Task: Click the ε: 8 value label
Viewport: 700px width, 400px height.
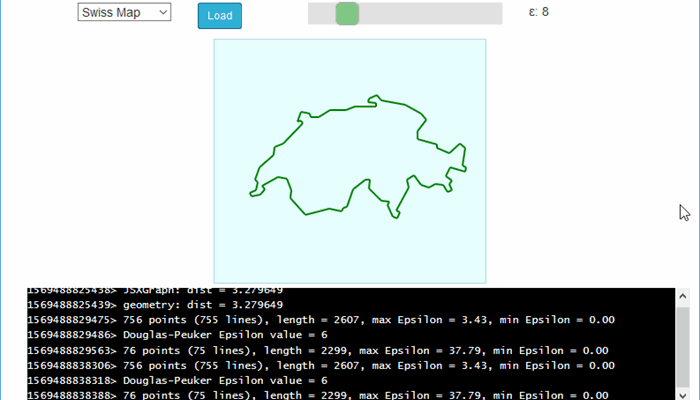Action: coord(538,13)
